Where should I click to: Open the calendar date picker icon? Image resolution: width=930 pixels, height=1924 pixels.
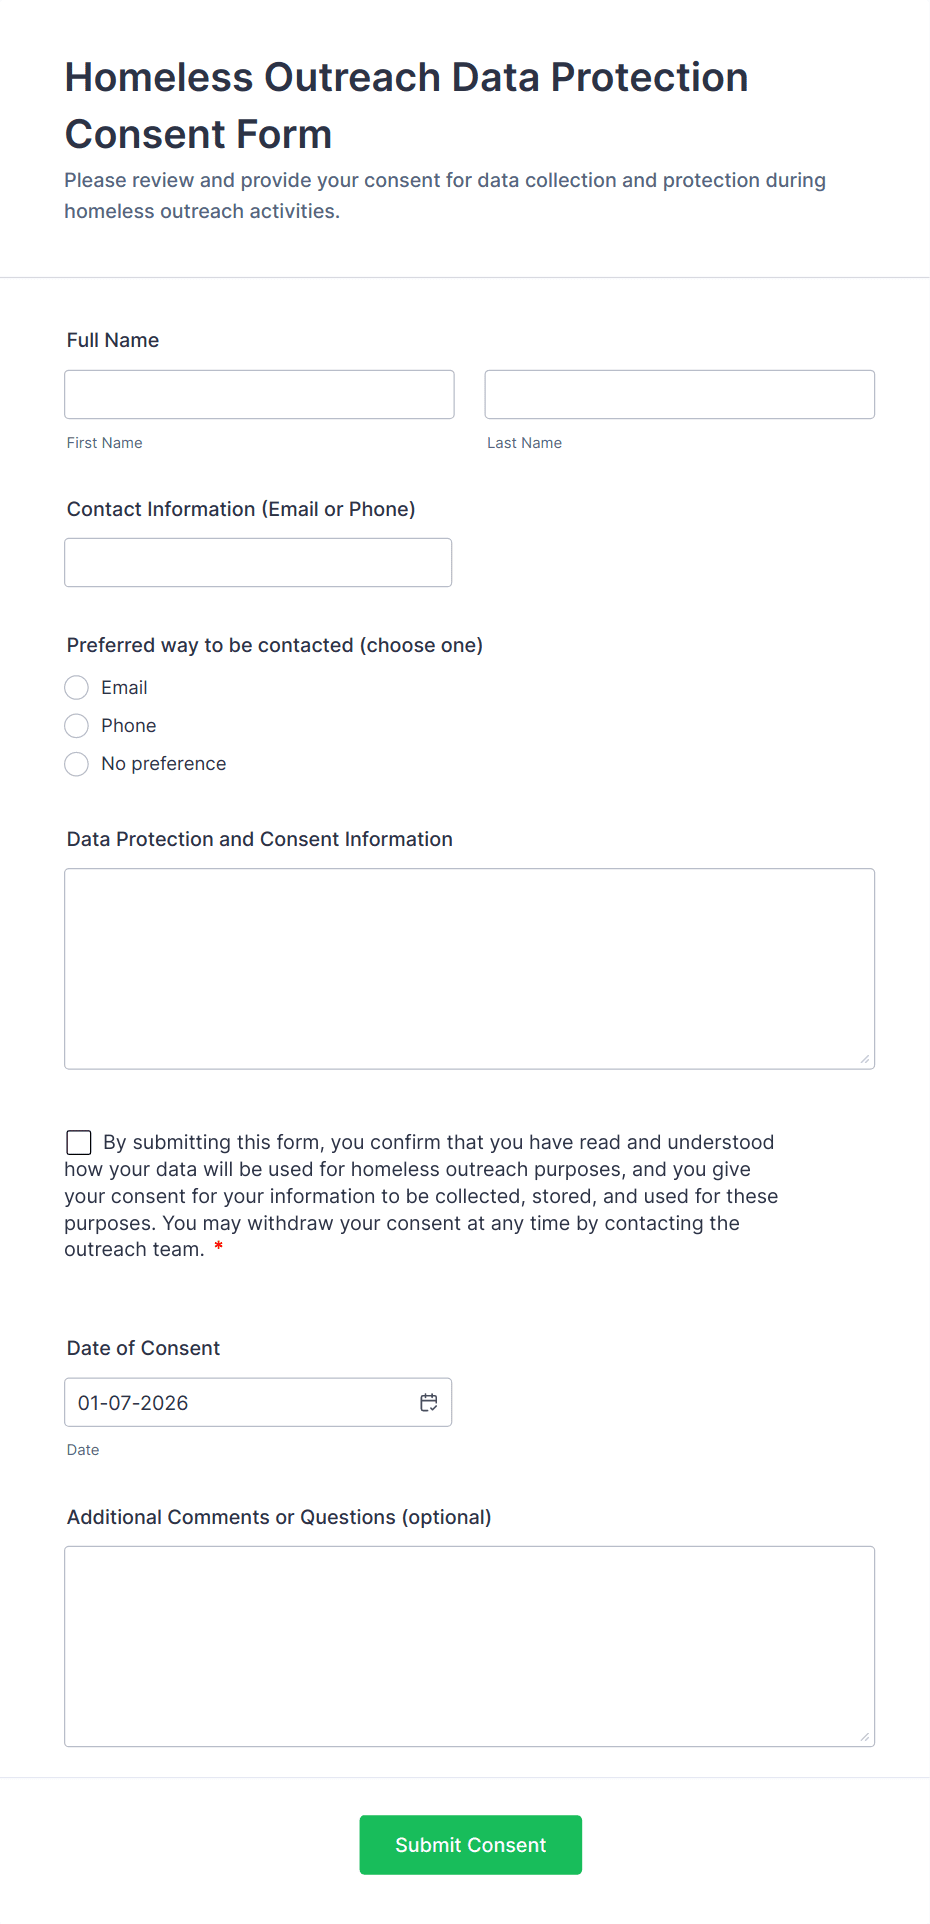[429, 1403]
